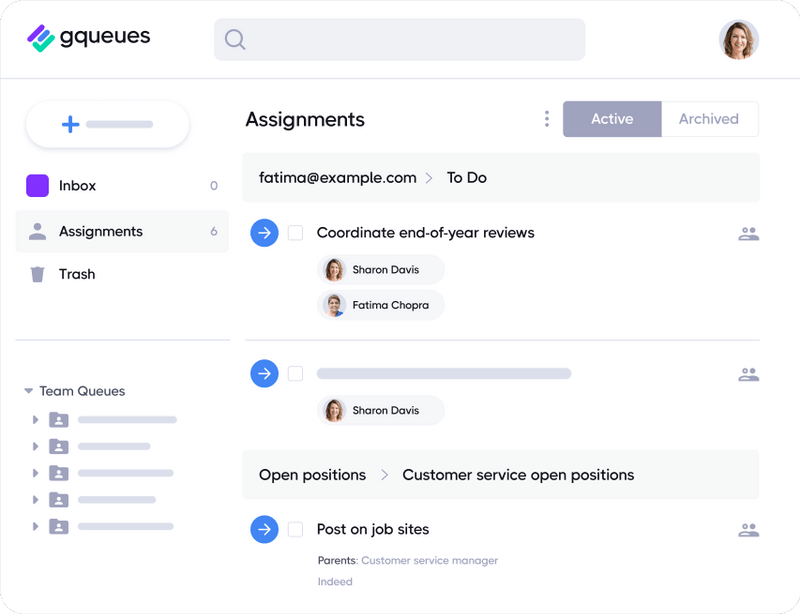Open the search magnifier icon
Viewport: 800px width, 614px height.
click(x=234, y=39)
